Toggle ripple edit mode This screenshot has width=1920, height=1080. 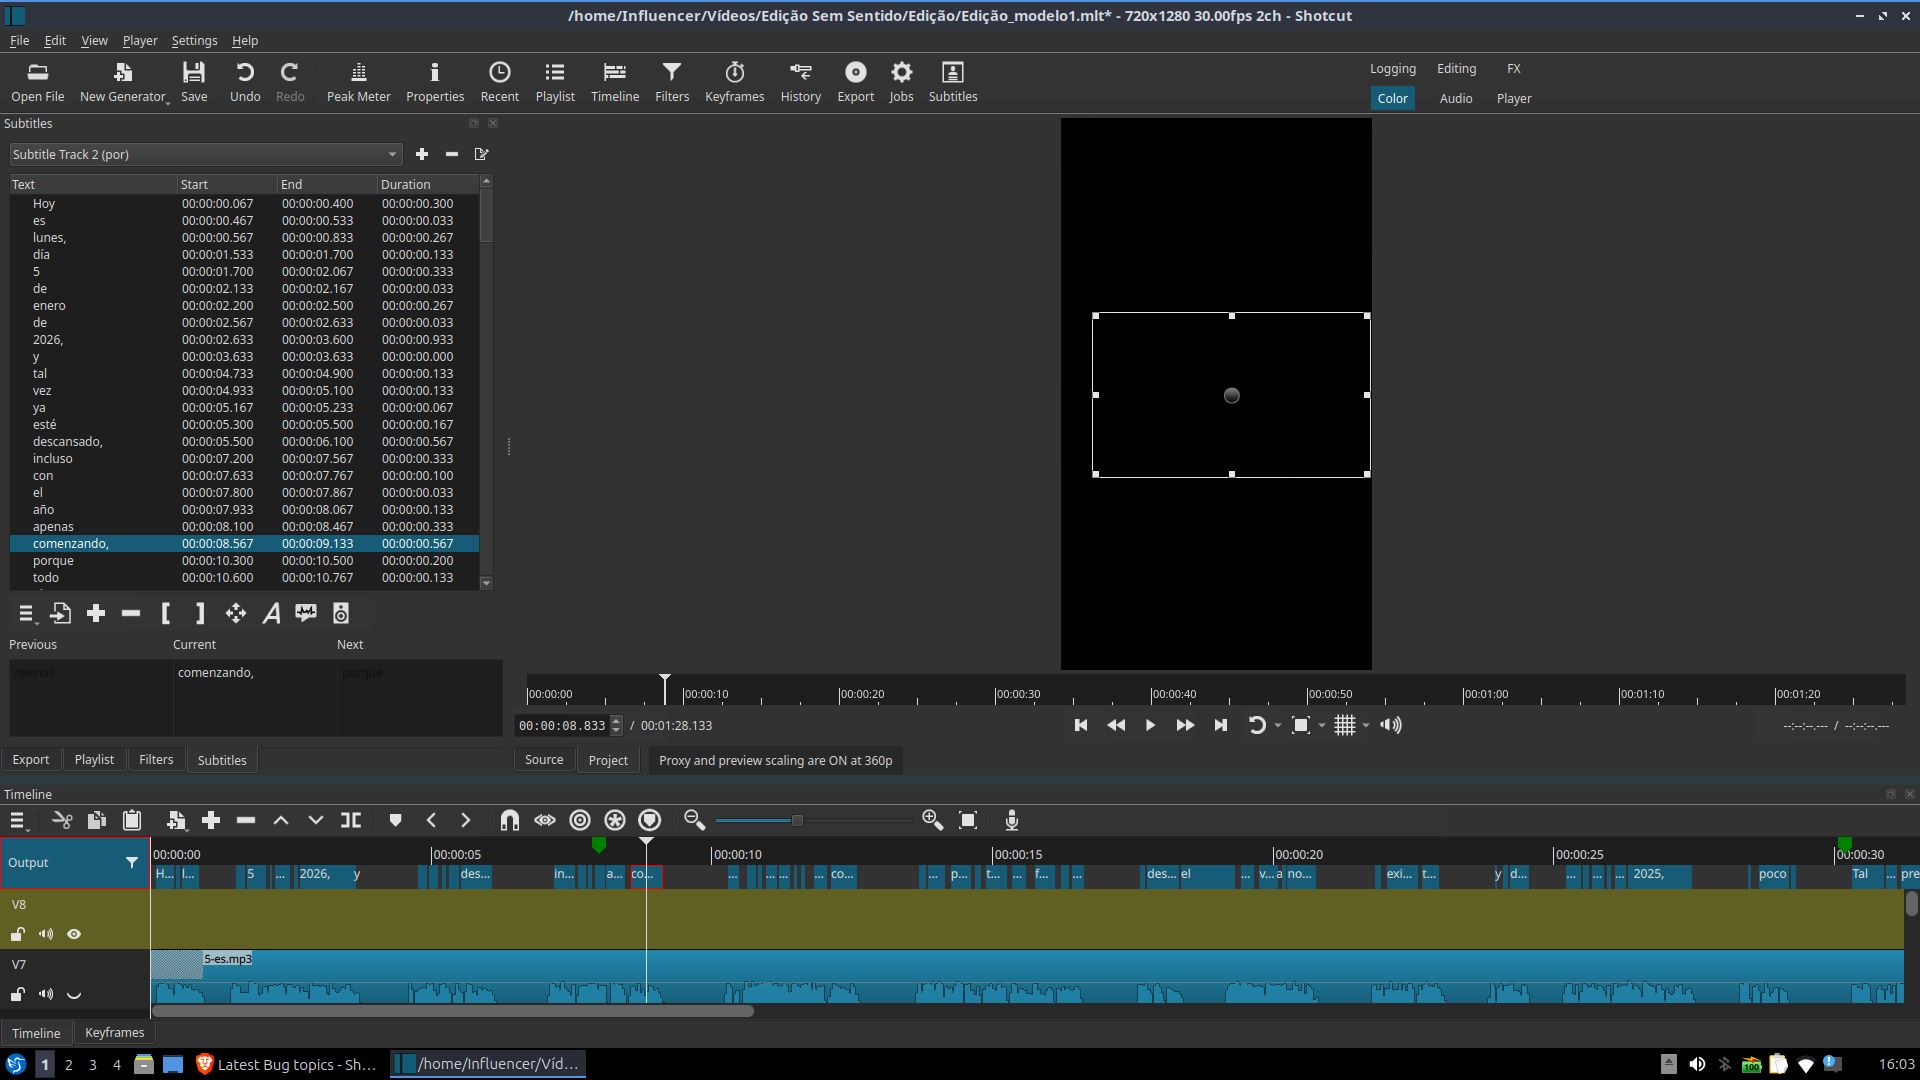tap(580, 820)
